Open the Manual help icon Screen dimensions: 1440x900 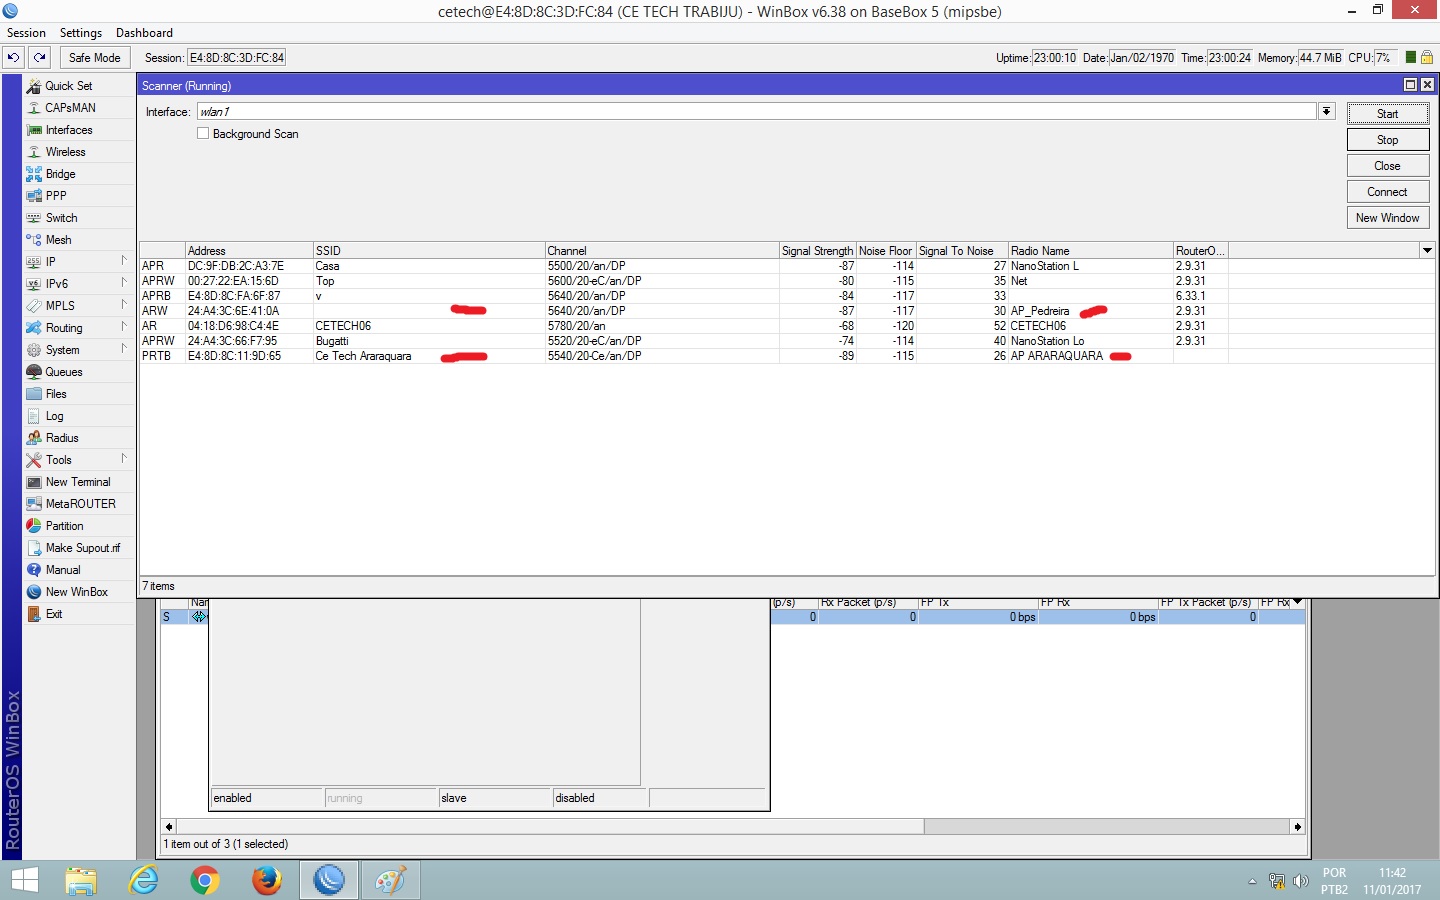point(34,570)
